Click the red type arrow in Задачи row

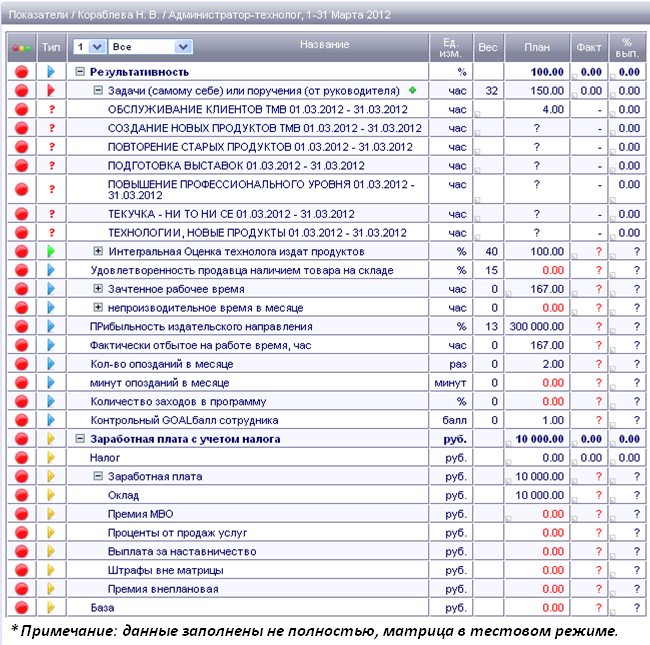(x=51, y=90)
